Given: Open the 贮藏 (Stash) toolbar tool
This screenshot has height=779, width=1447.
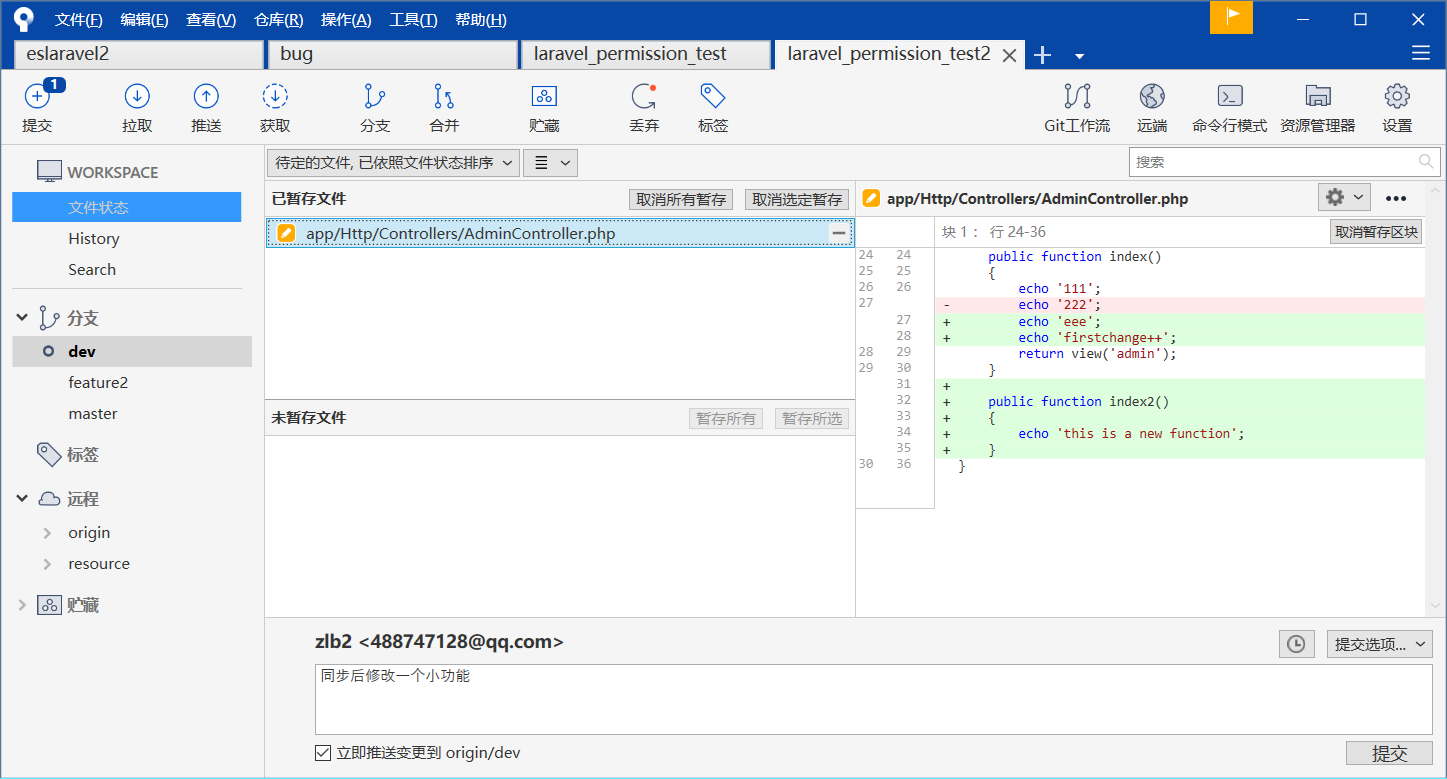Looking at the screenshot, I should point(544,97).
